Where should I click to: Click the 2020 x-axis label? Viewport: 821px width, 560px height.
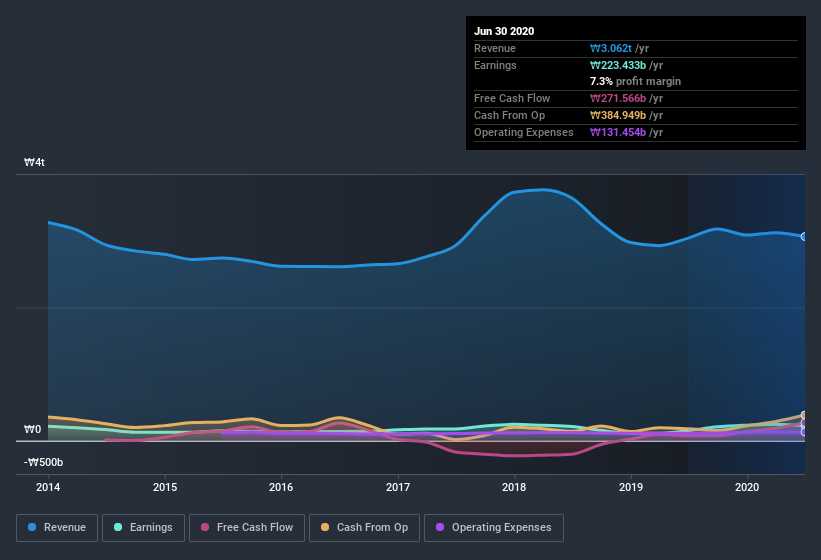747,487
